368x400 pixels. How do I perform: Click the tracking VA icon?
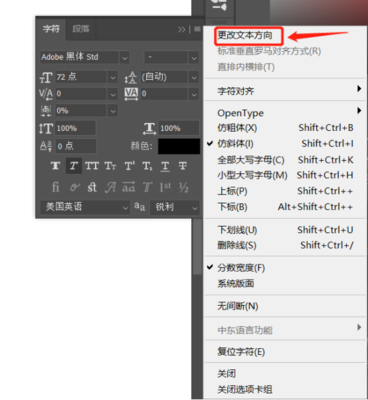click(131, 94)
